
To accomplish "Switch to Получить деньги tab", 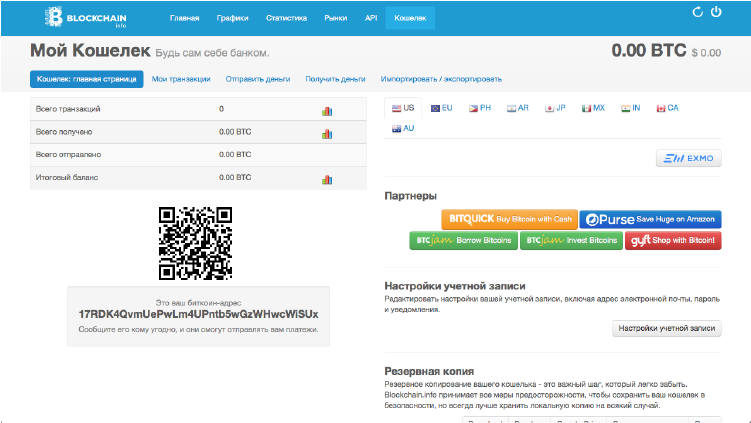I will [335, 79].
